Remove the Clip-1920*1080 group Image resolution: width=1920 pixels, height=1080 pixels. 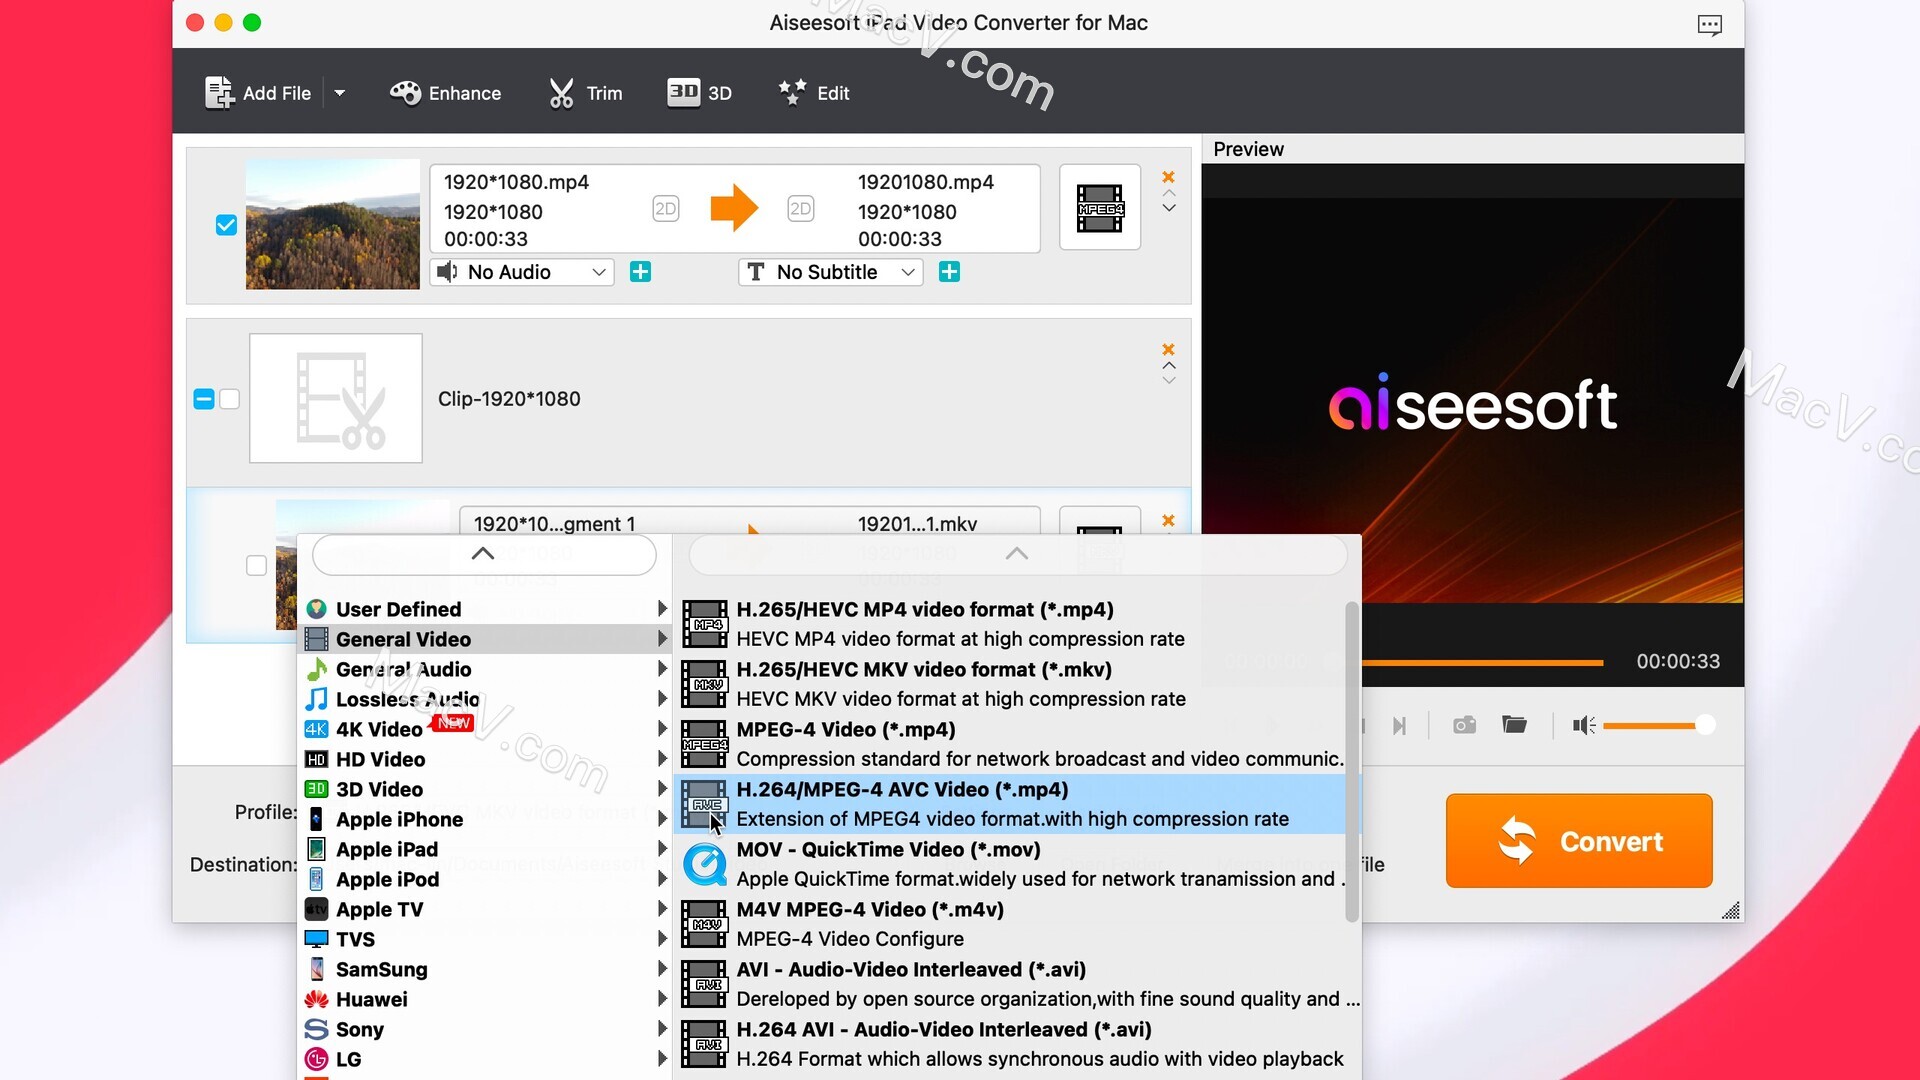[x=1168, y=349]
